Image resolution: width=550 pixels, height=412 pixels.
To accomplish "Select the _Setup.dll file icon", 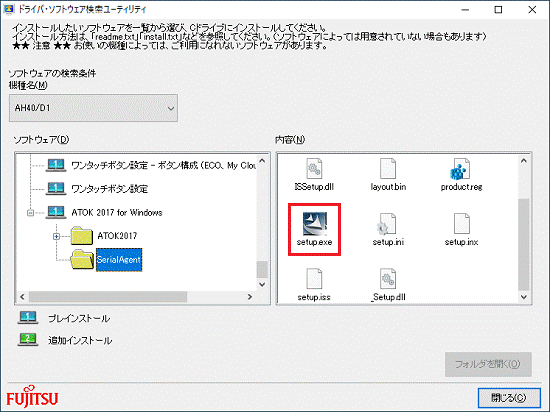I will coord(388,279).
